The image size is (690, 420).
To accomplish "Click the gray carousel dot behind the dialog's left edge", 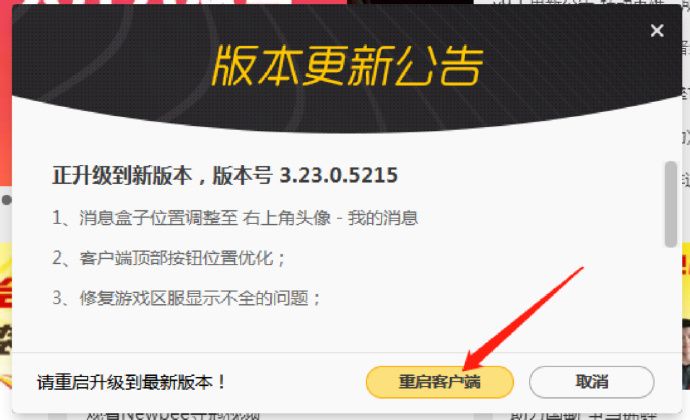I will pyautogui.click(x=7, y=200).
